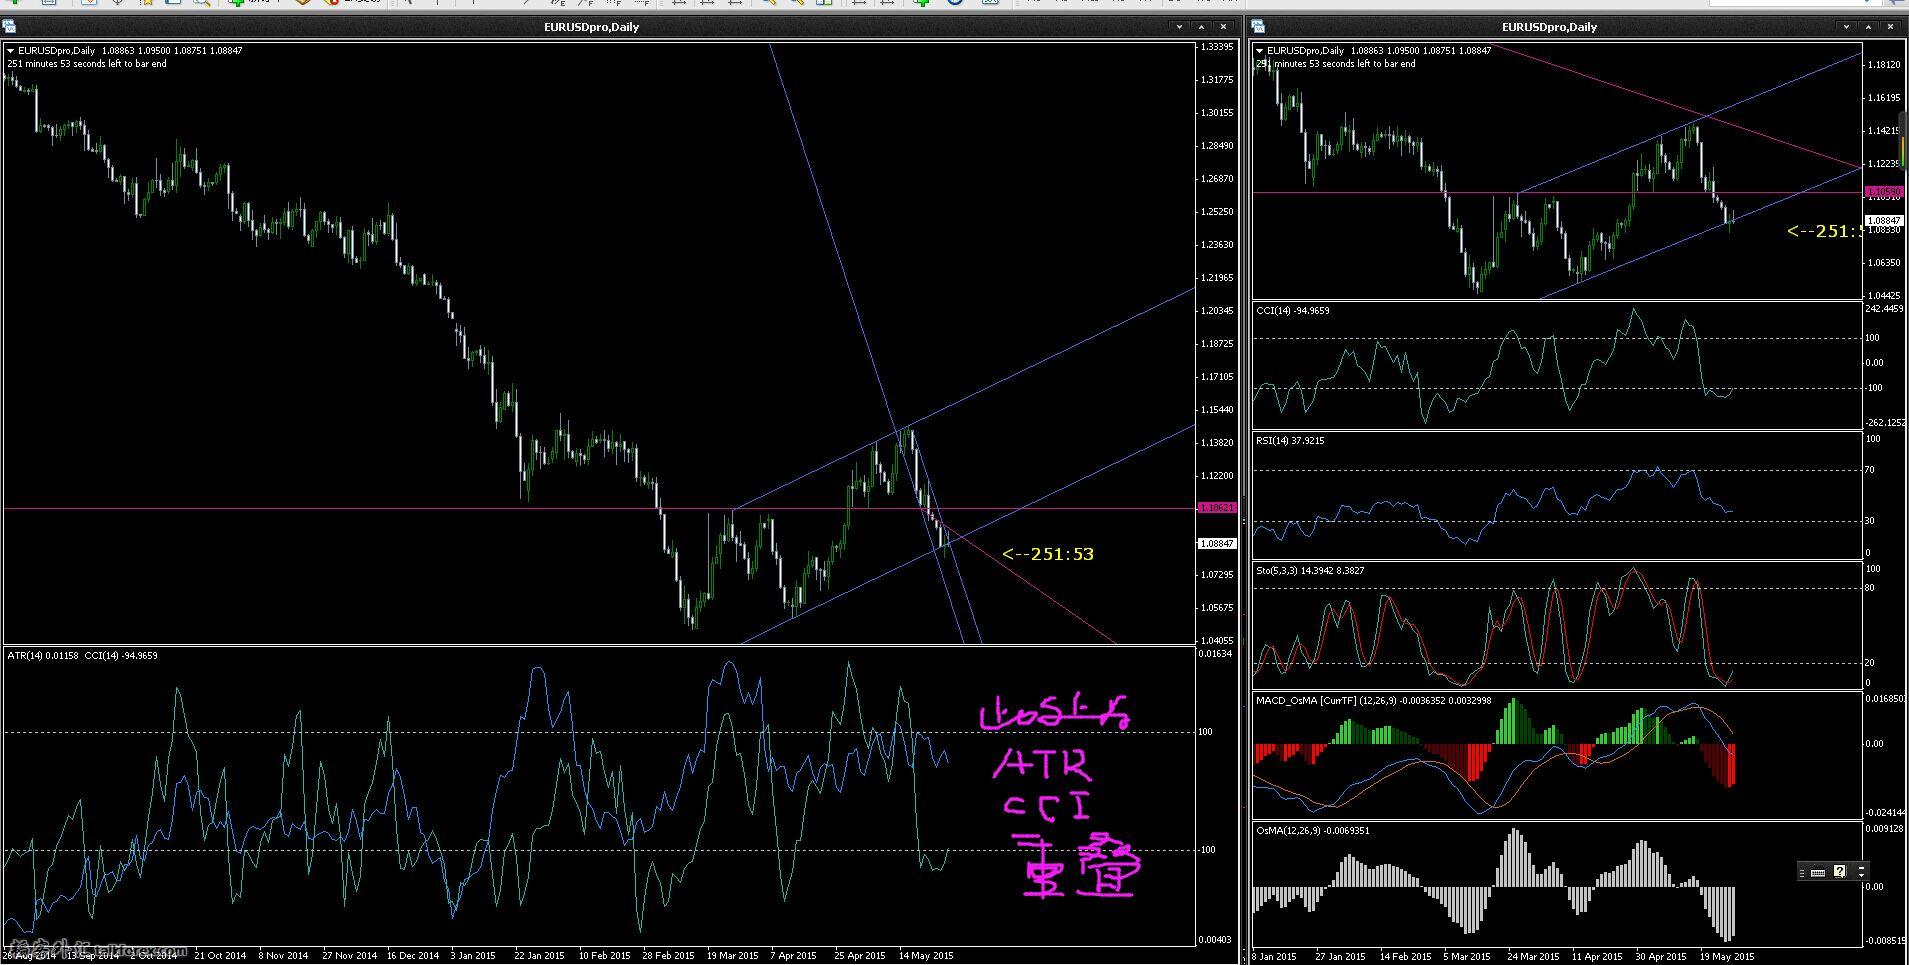The image size is (1909, 965).
Task: Click '251 minutes 53 seconds left' text in right chart
Action: click(x=1314, y=64)
